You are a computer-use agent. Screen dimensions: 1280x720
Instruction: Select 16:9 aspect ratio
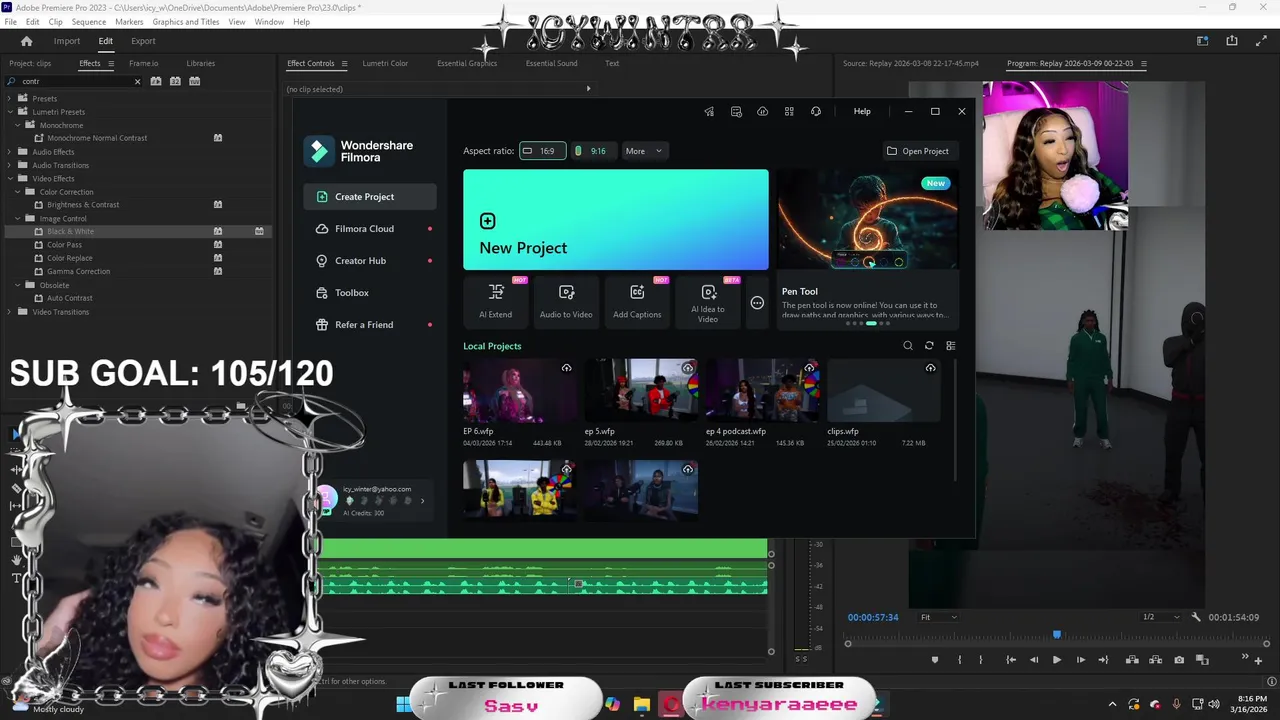pyautogui.click(x=542, y=151)
